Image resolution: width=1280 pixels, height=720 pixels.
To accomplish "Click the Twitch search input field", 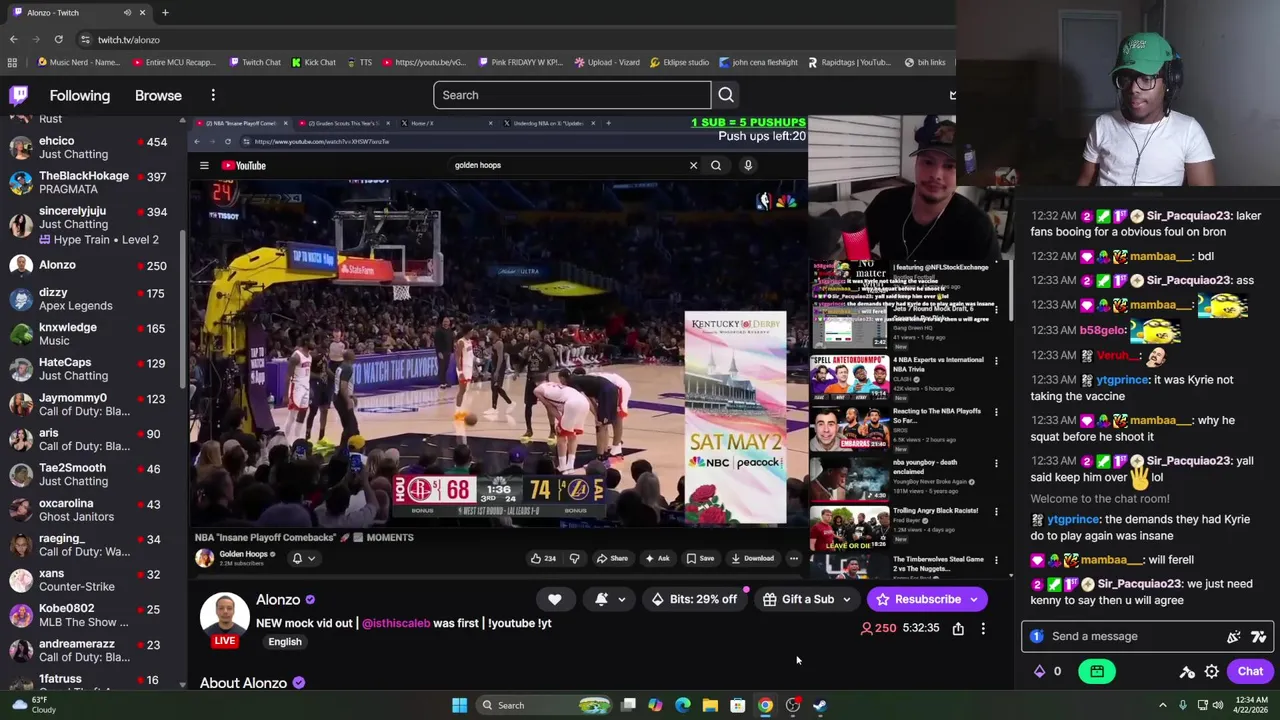I will (x=572, y=95).
